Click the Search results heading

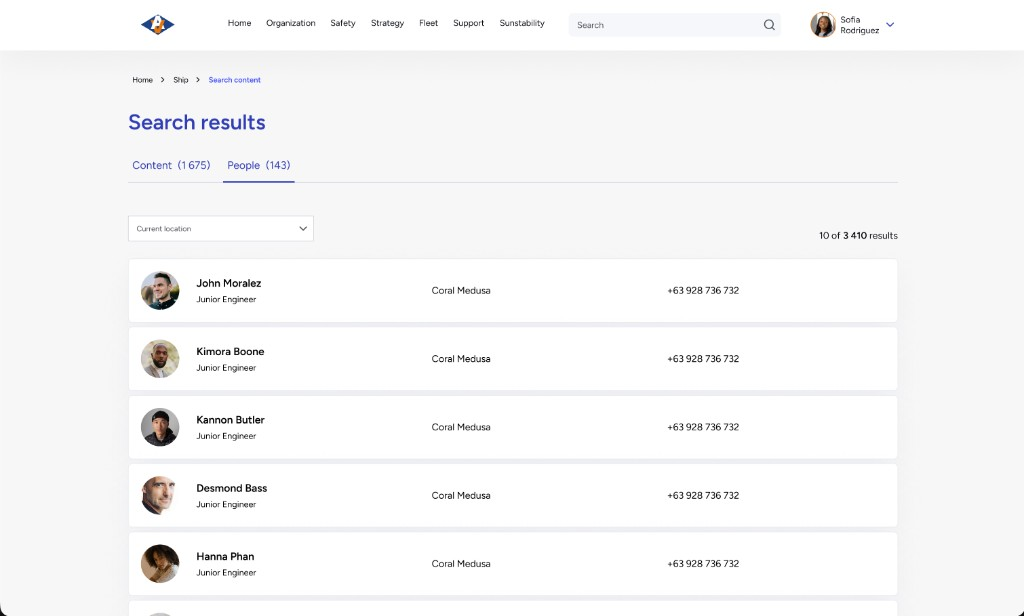click(197, 122)
